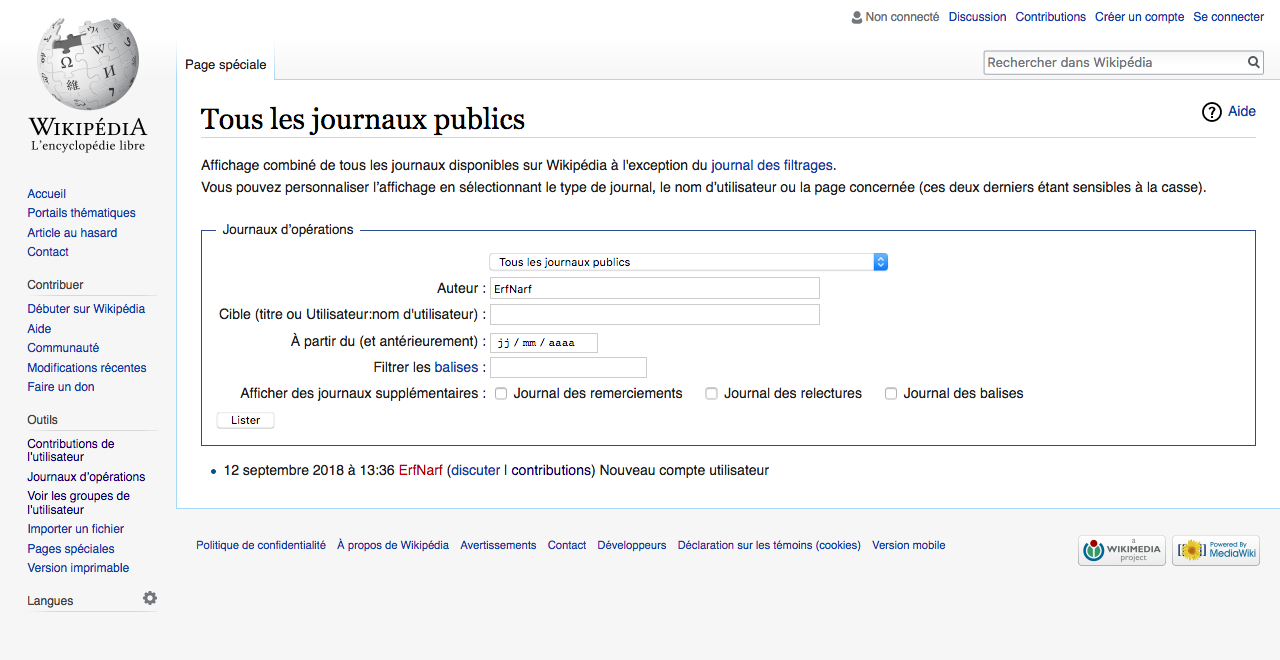The image size is (1280, 660).
Task: Open the sidebar Aide link
Action: [39, 329]
